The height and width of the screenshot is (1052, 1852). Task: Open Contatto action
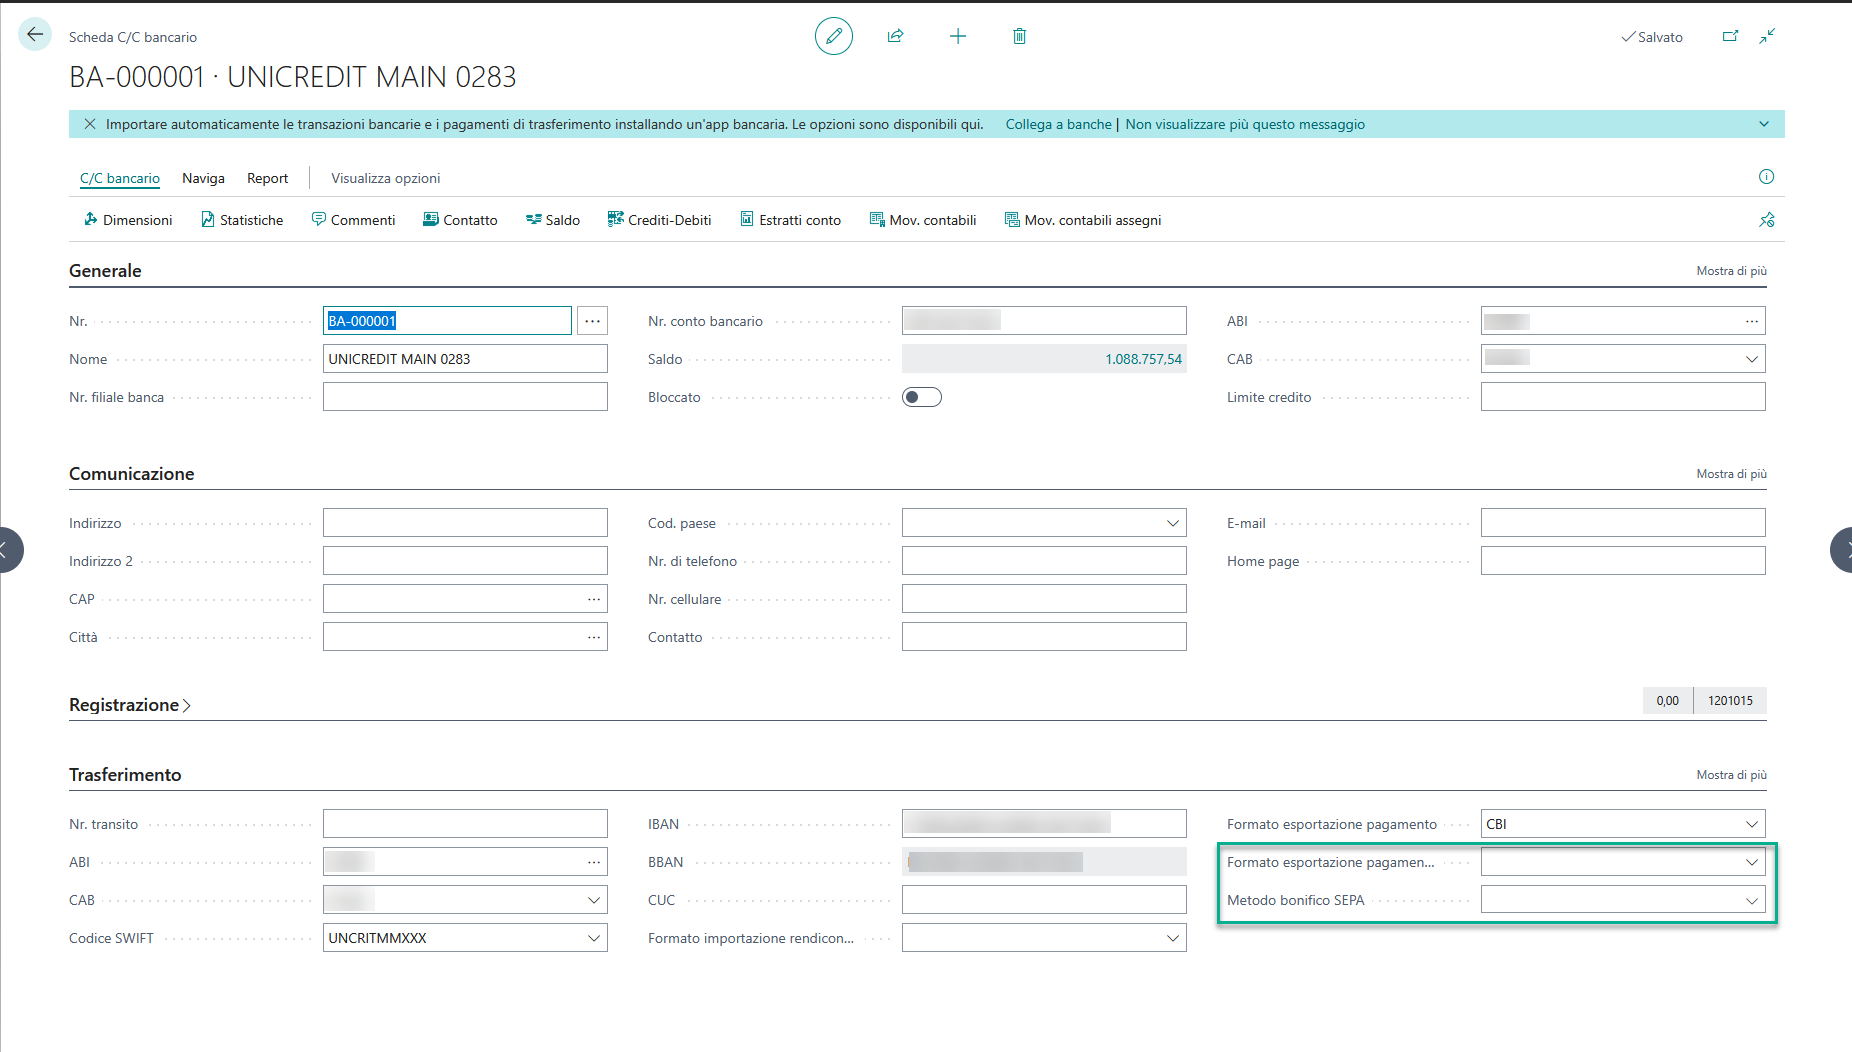click(x=460, y=220)
